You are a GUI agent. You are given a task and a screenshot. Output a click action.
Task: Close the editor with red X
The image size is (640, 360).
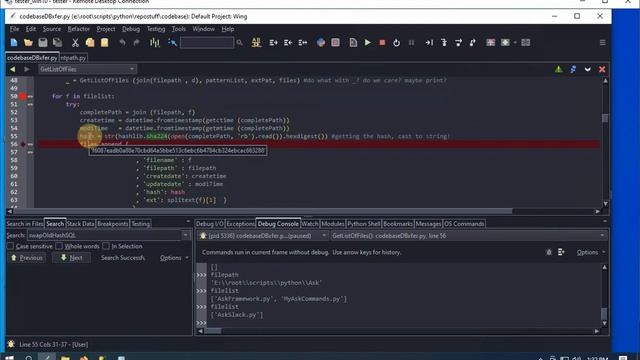tap(602, 69)
